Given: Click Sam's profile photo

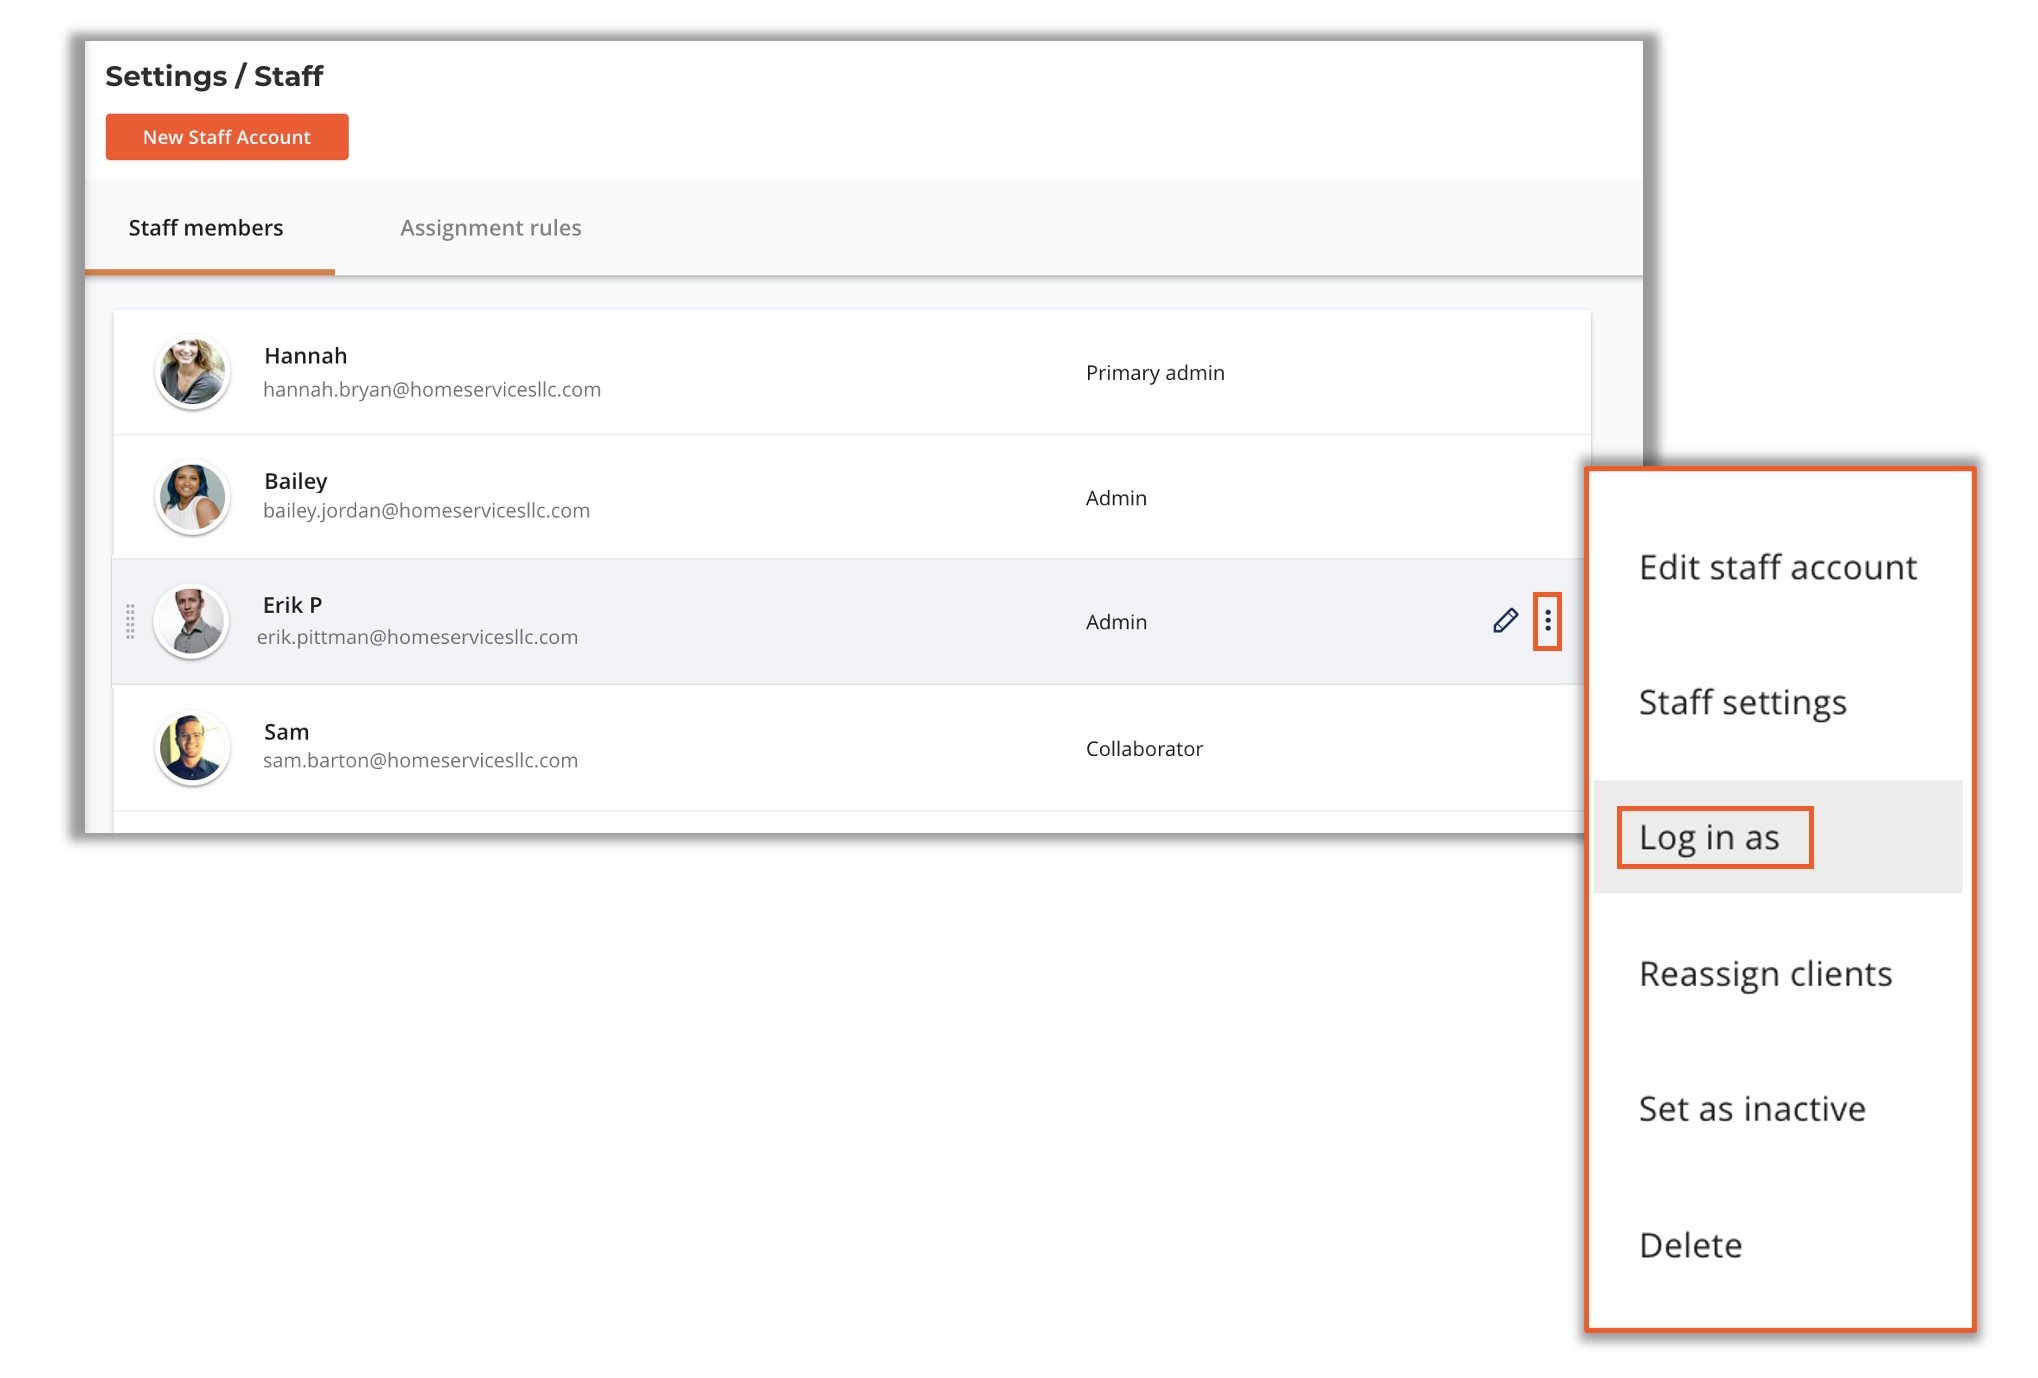Looking at the screenshot, I should click(x=192, y=747).
